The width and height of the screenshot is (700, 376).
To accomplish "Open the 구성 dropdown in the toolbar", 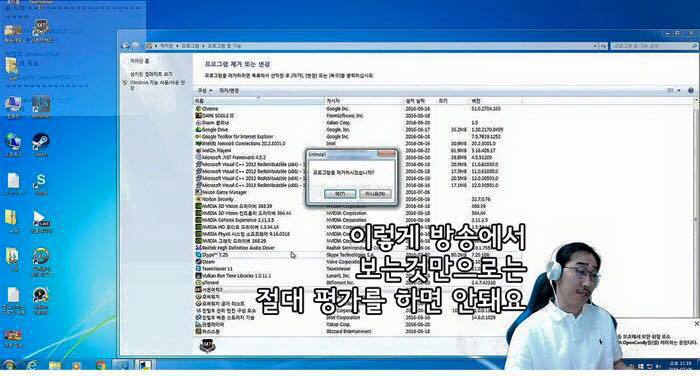I will pos(204,91).
